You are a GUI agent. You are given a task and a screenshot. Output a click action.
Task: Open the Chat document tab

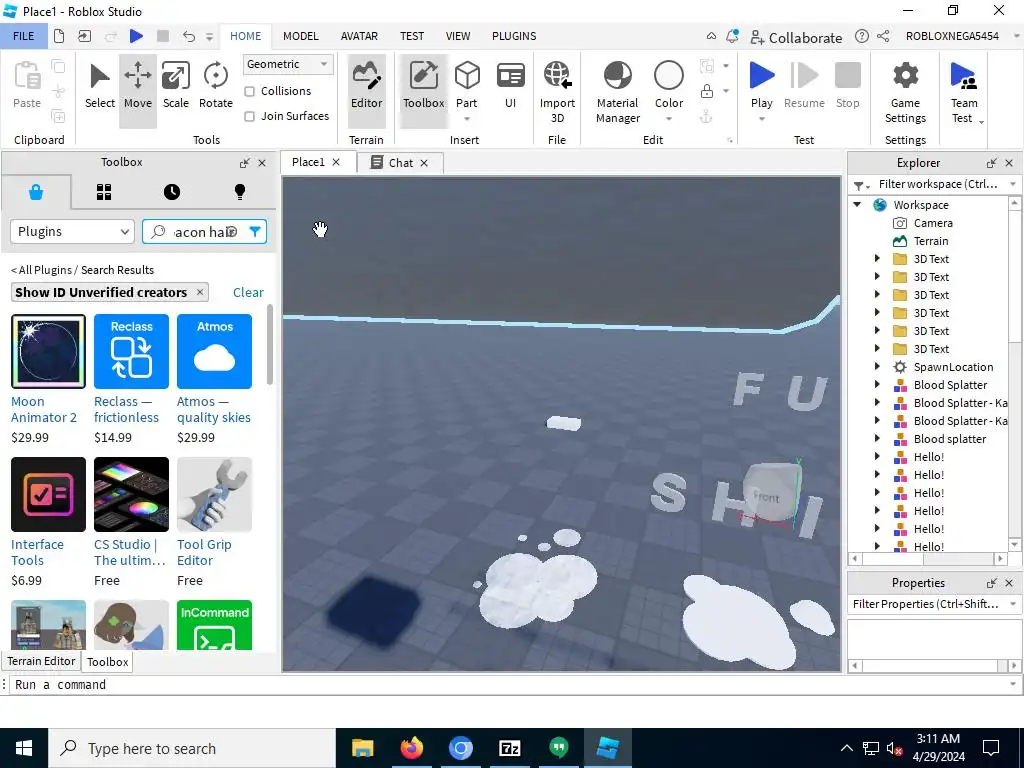[x=400, y=163]
